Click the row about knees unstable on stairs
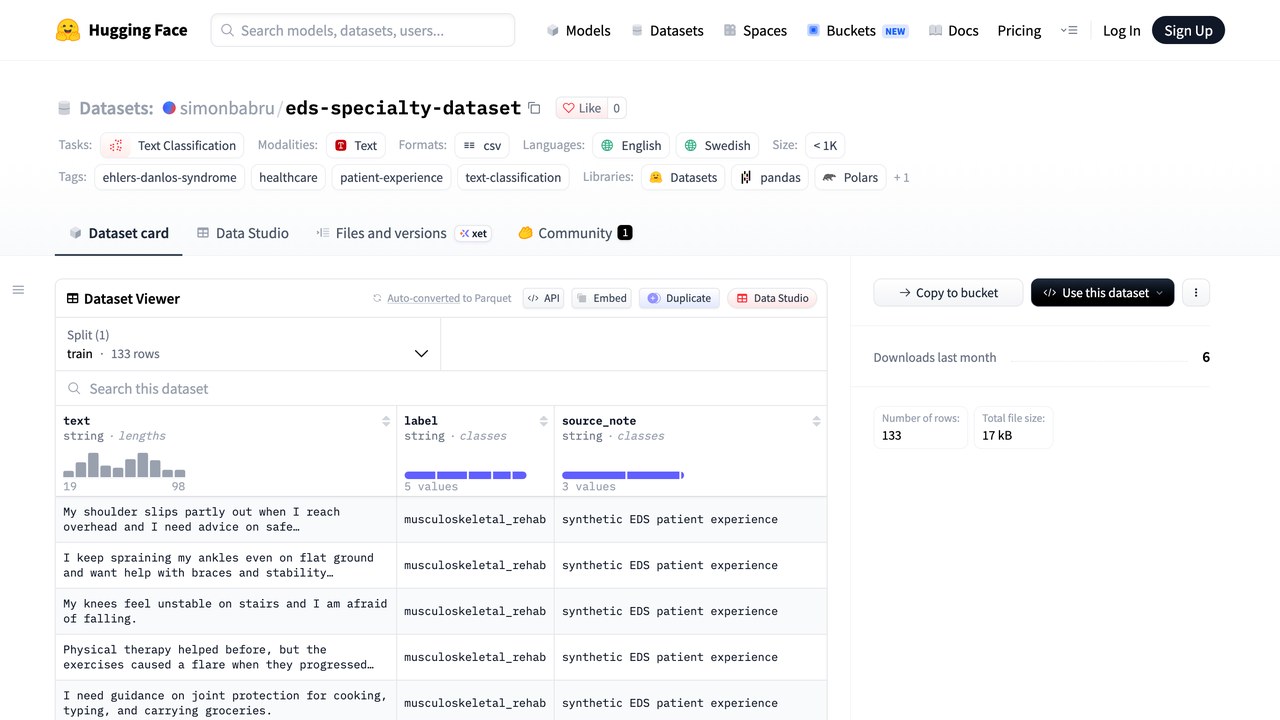 coord(441,611)
